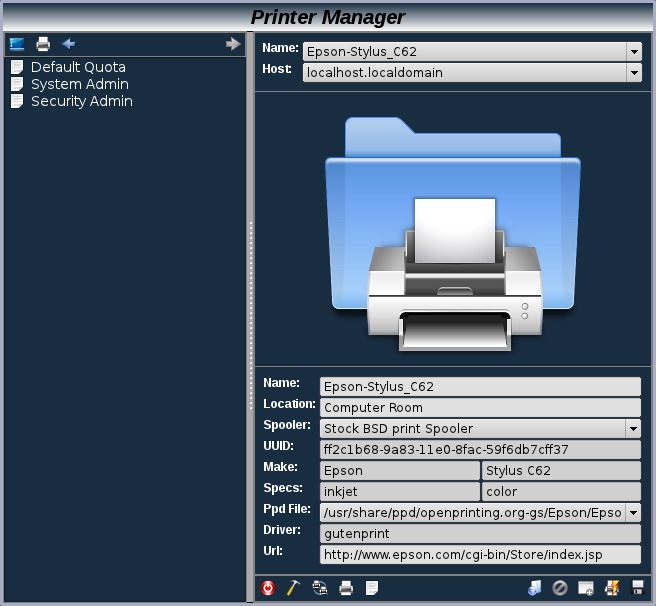Expand the Host dropdown list

[634, 72]
